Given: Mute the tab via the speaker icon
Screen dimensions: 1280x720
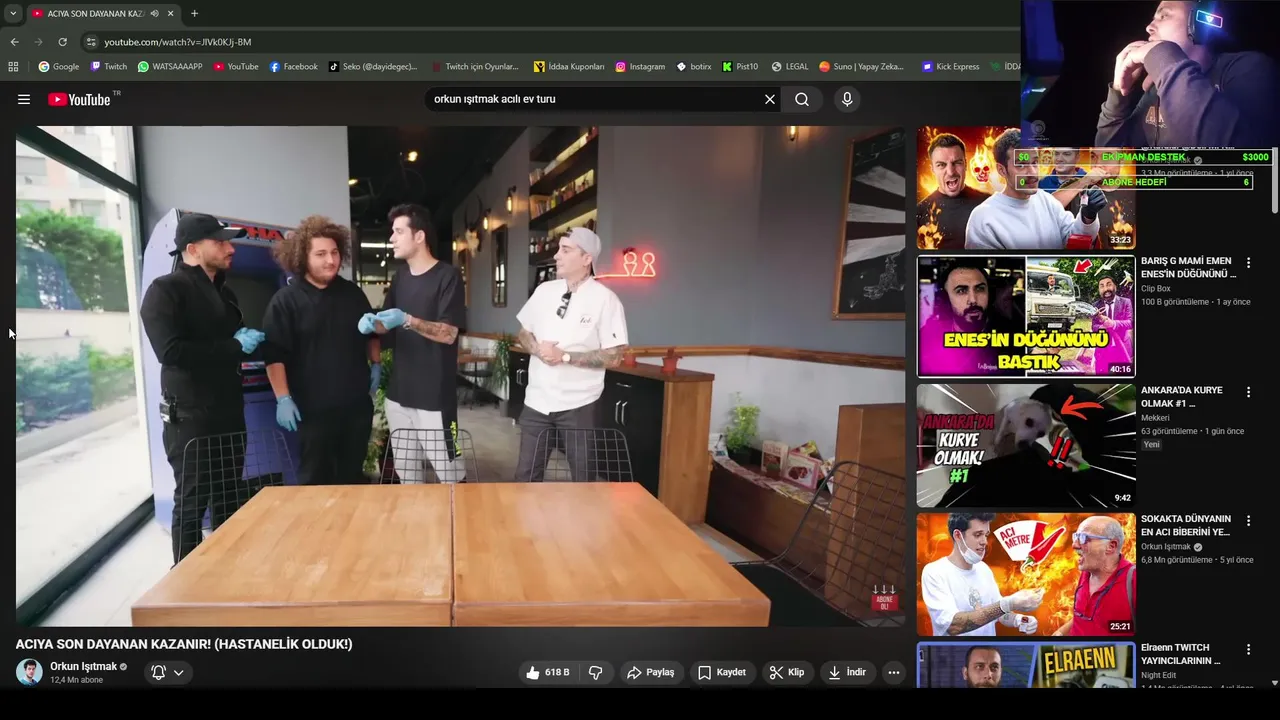Looking at the screenshot, I should pyautogui.click(x=154, y=13).
